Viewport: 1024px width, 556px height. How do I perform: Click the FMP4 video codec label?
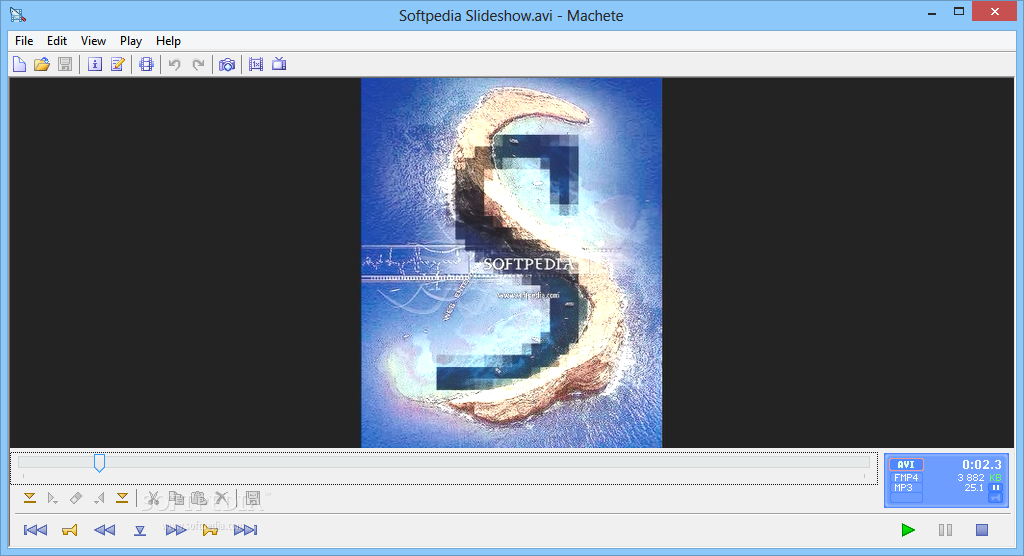tap(906, 478)
